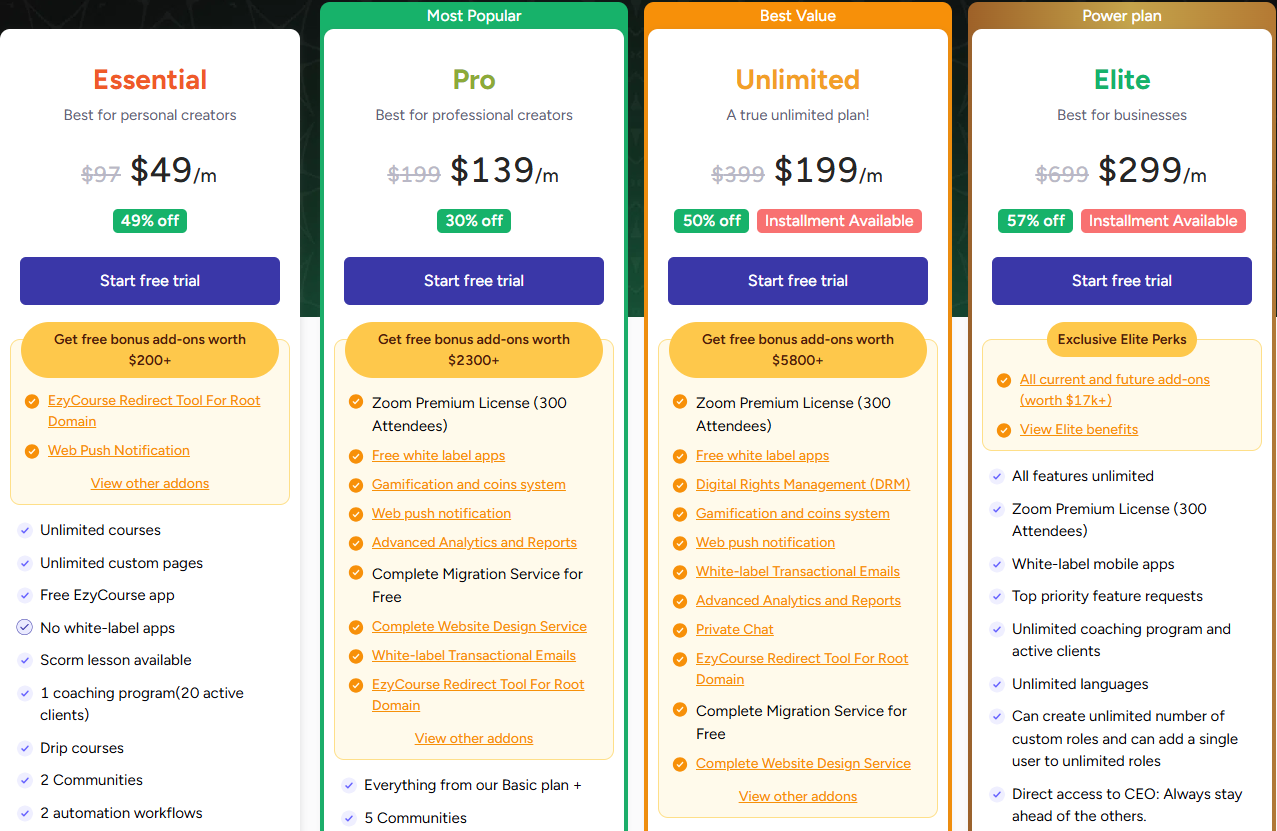
Task: Click check icon next to View Elite benefits
Action: coord(1004,430)
